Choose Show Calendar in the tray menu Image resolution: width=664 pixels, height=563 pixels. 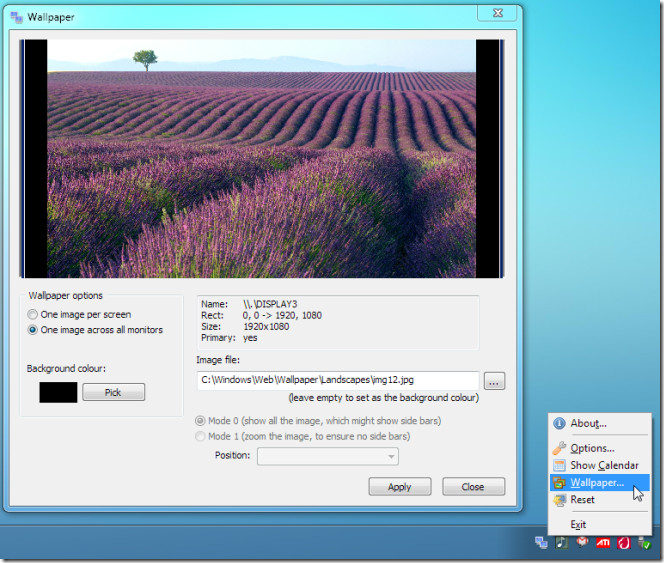(600, 465)
